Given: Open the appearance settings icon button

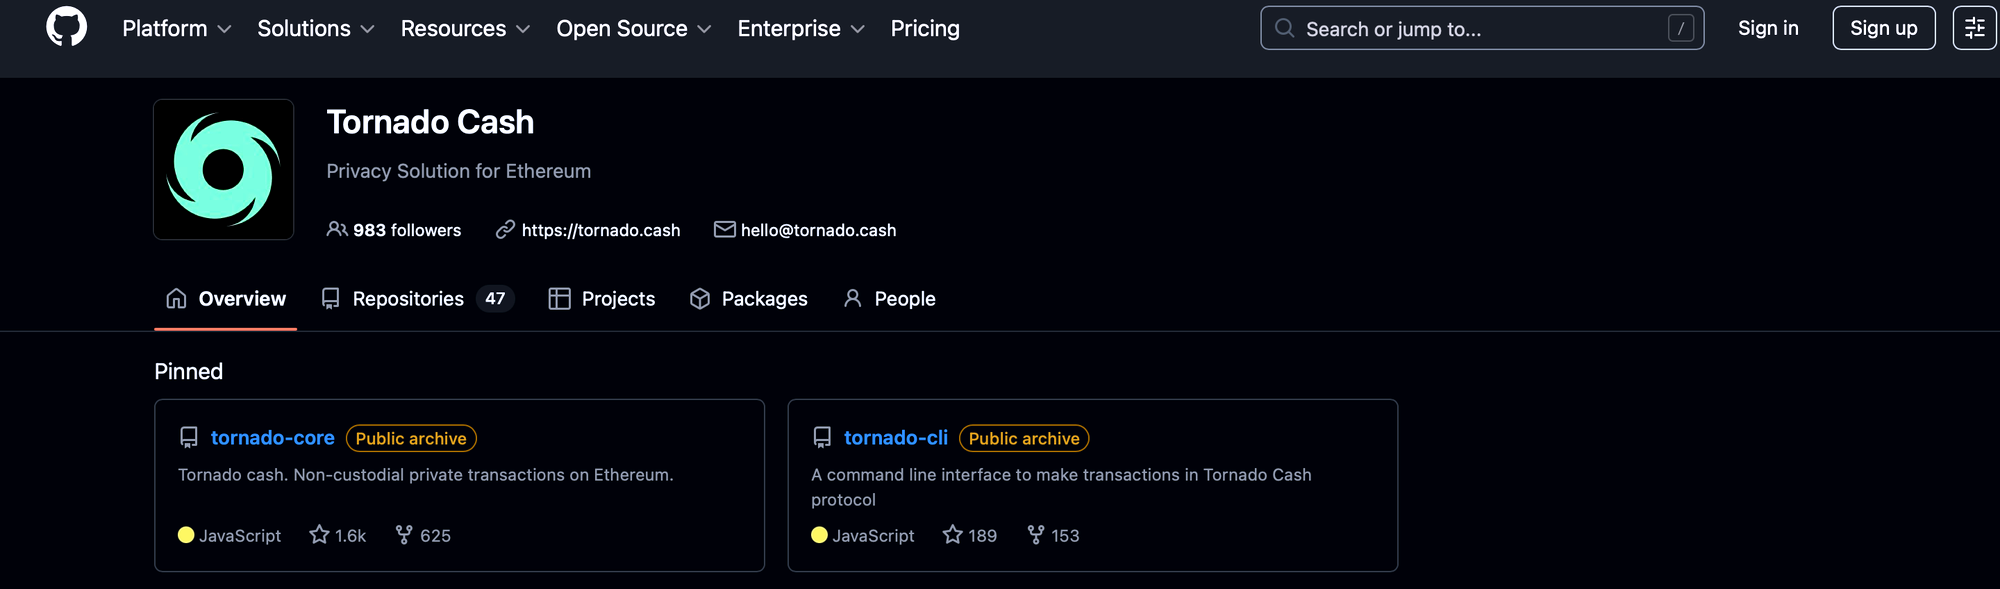Looking at the screenshot, I should [x=1974, y=28].
